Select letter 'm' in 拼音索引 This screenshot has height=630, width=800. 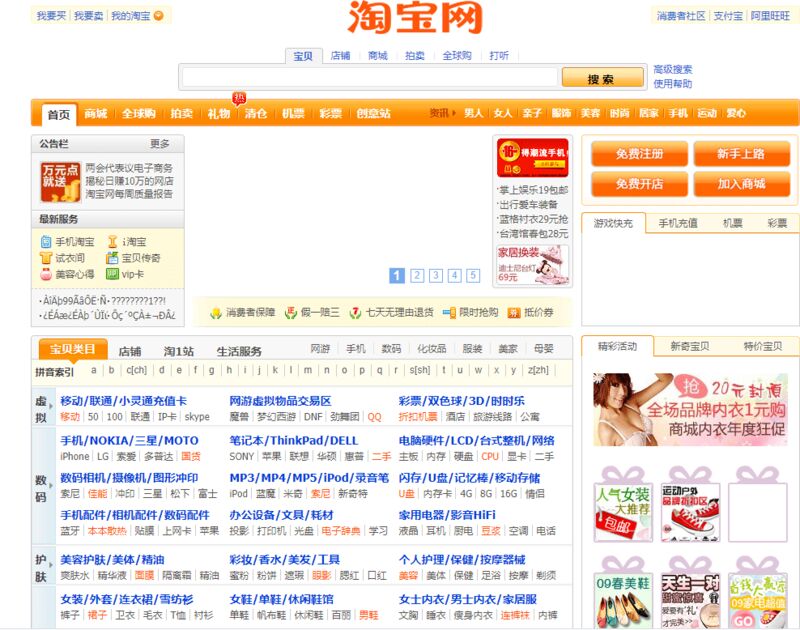(x=308, y=370)
